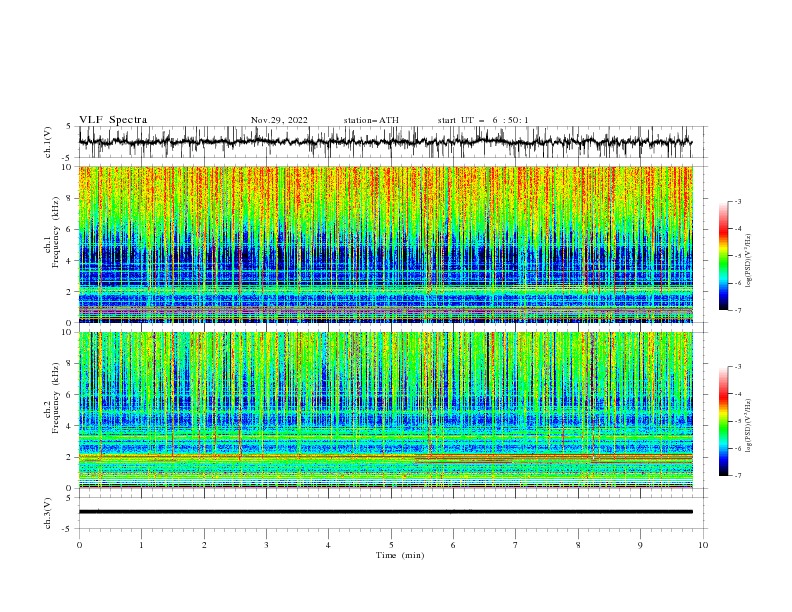
Task: Click time axis tick label "4"
Action: 329,546
